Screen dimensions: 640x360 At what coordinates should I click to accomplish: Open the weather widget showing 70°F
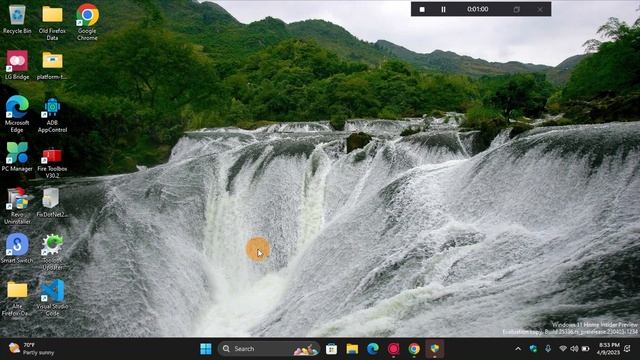[x=31, y=349]
